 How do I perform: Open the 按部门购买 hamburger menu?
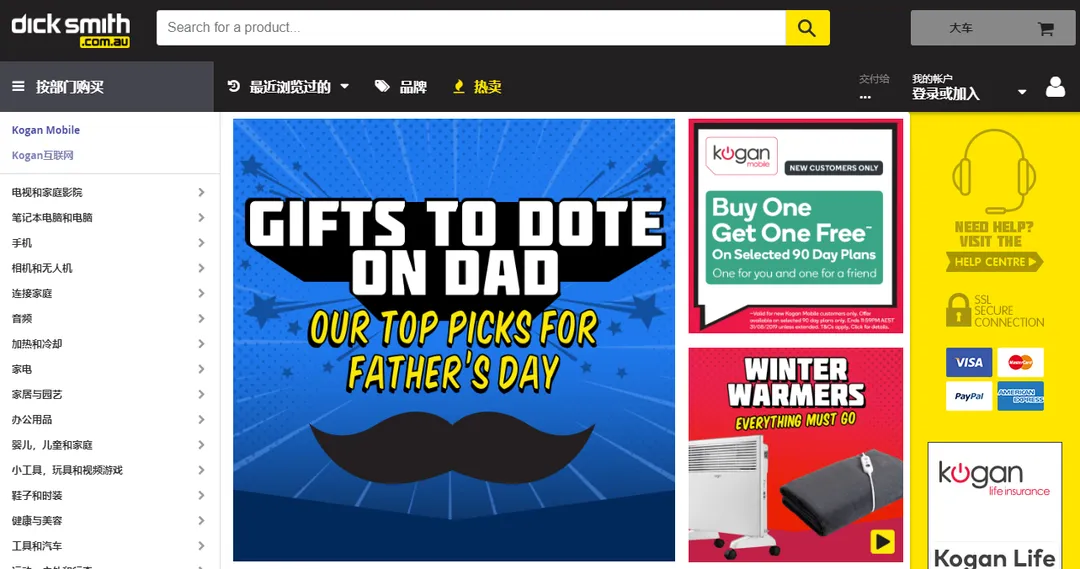(107, 87)
